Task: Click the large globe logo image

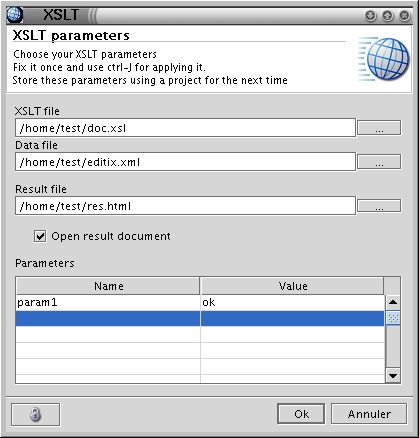Action: click(x=384, y=59)
